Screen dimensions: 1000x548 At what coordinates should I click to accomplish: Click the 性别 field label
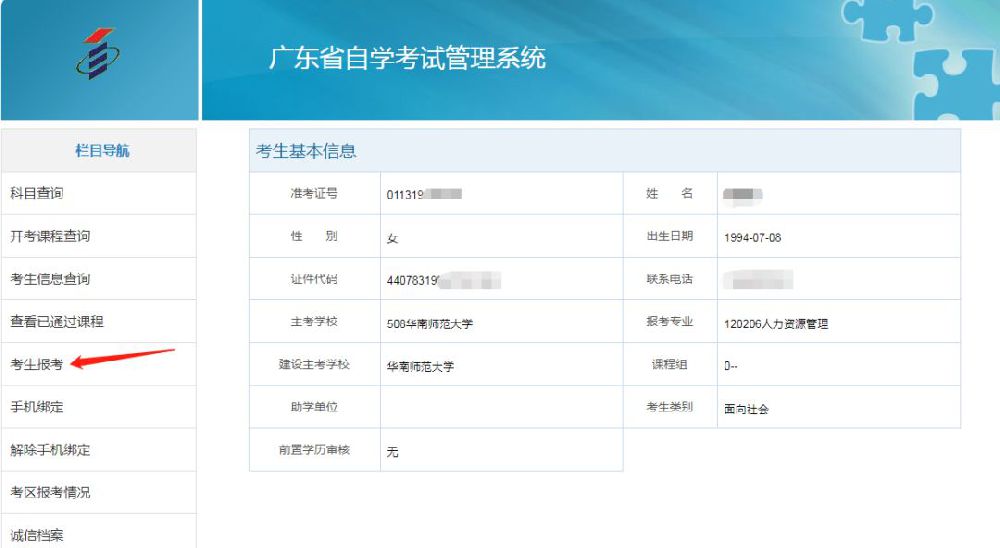coord(314,236)
